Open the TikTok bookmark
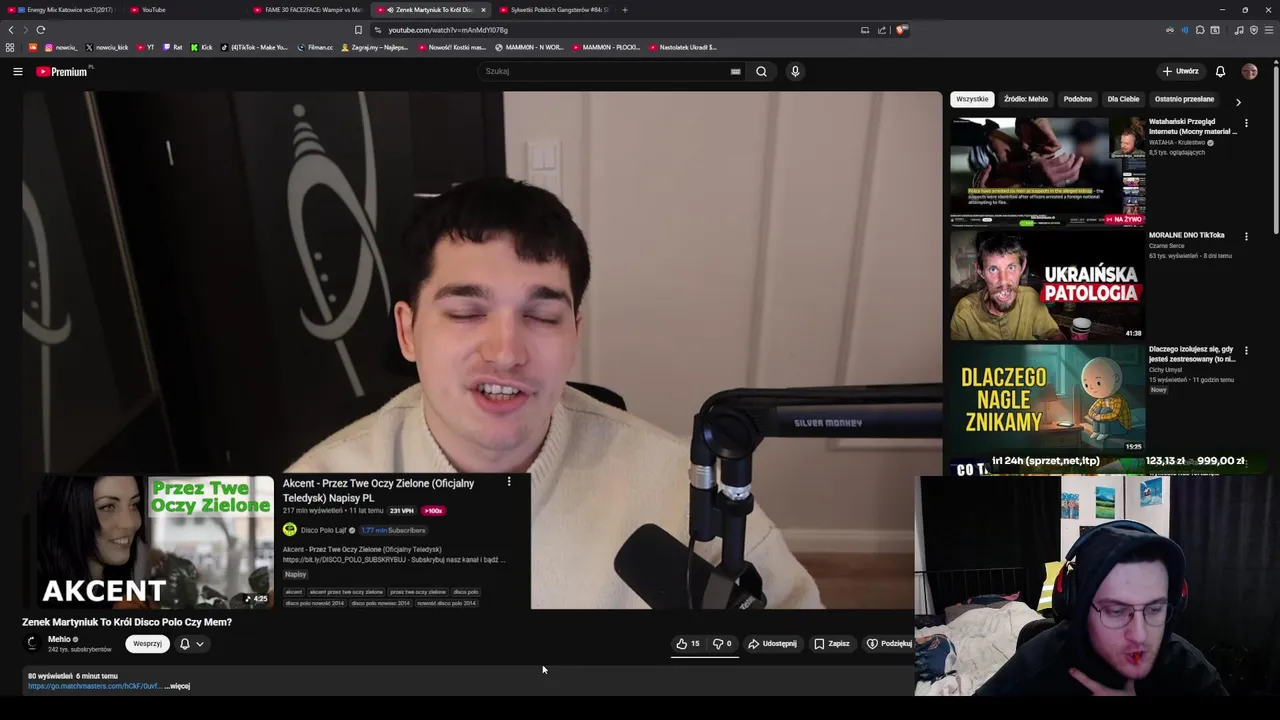The height and width of the screenshot is (720, 1280). pos(254,47)
